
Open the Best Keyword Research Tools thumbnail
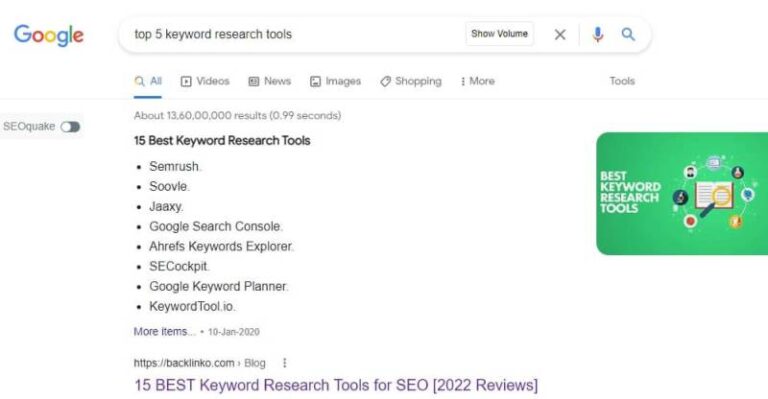coord(682,193)
